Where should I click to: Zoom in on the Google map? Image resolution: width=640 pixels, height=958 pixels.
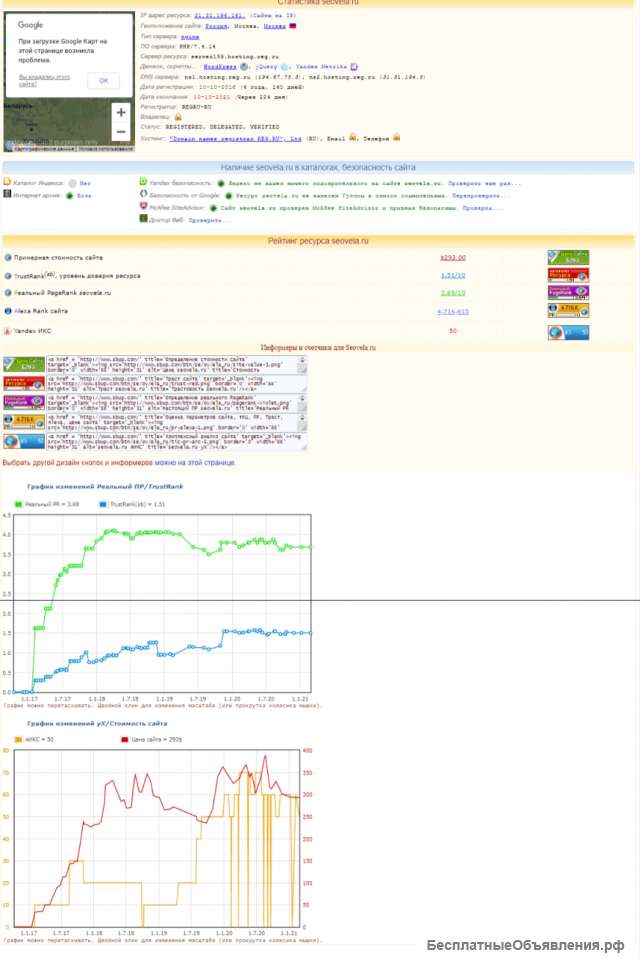(x=121, y=112)
